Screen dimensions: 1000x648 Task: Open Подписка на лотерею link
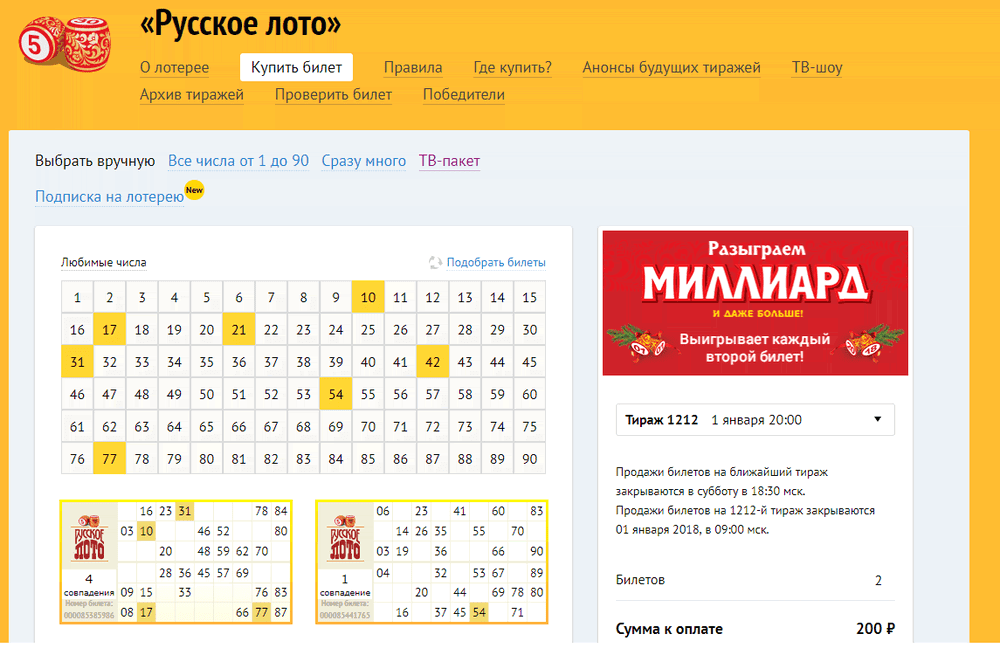coord(110,196)
